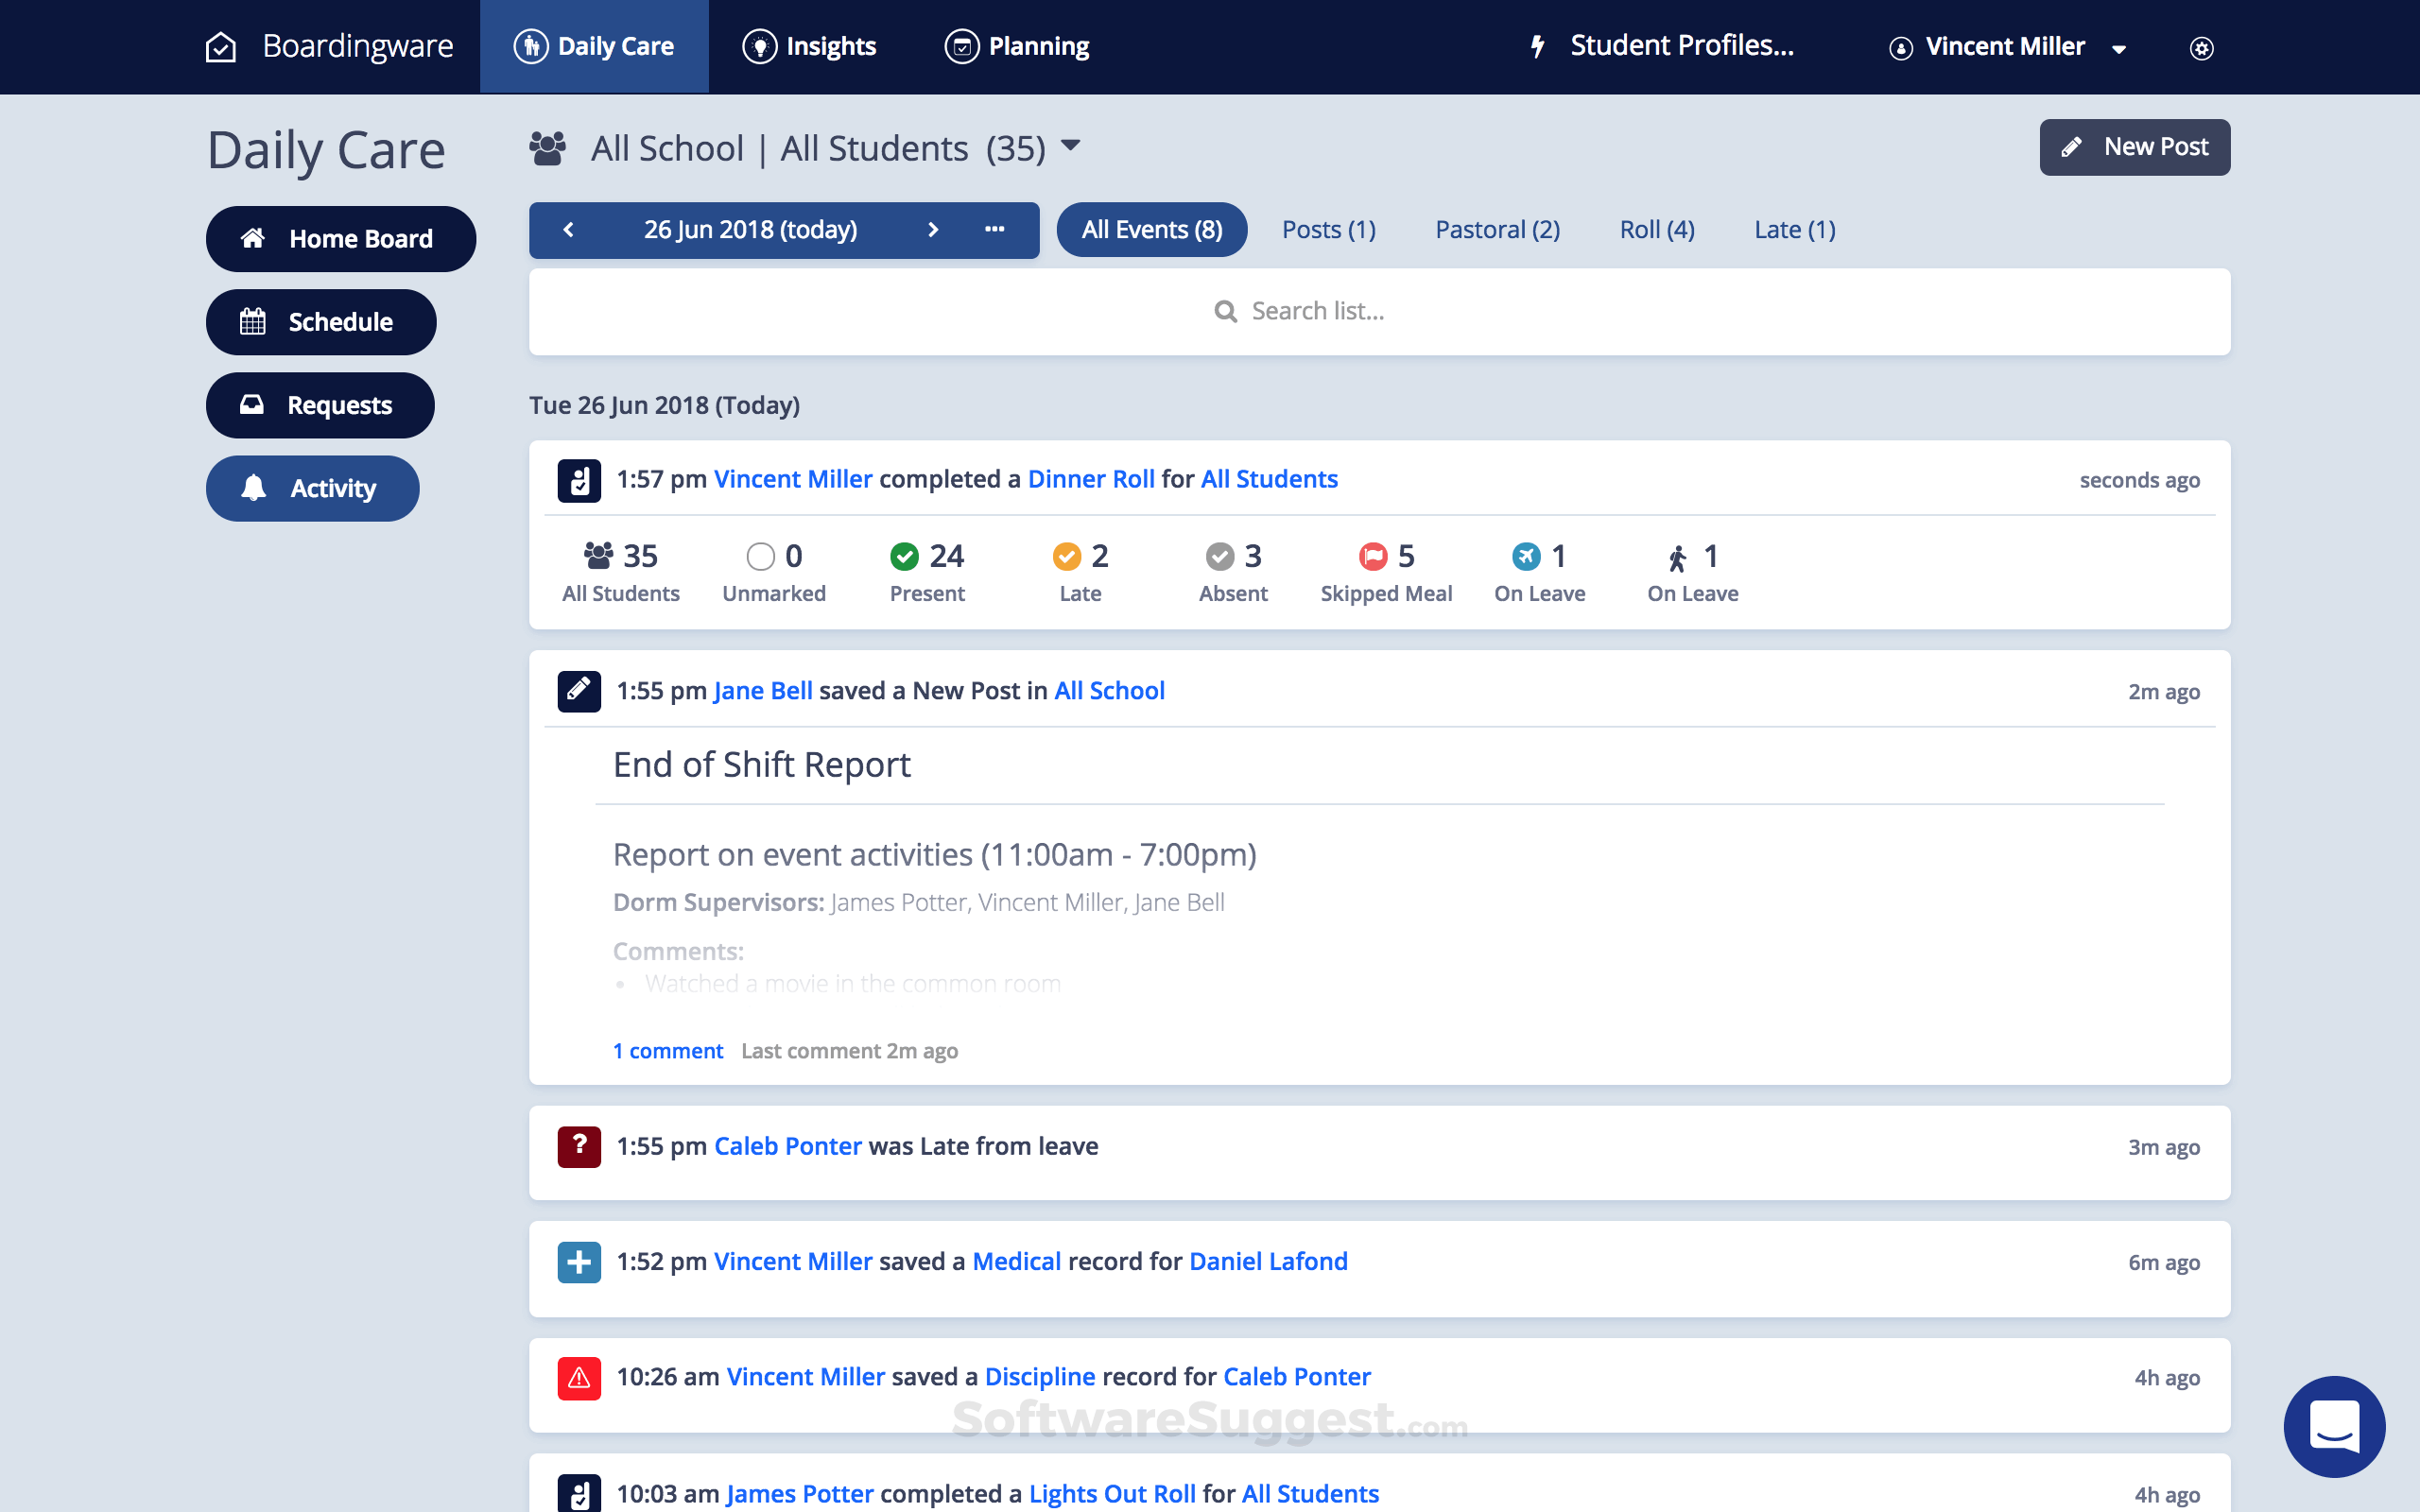The height and width of the screenshot is (1512, 2420).
Task: Click the red discipline warning icon
Action: tap(579, 1378)
